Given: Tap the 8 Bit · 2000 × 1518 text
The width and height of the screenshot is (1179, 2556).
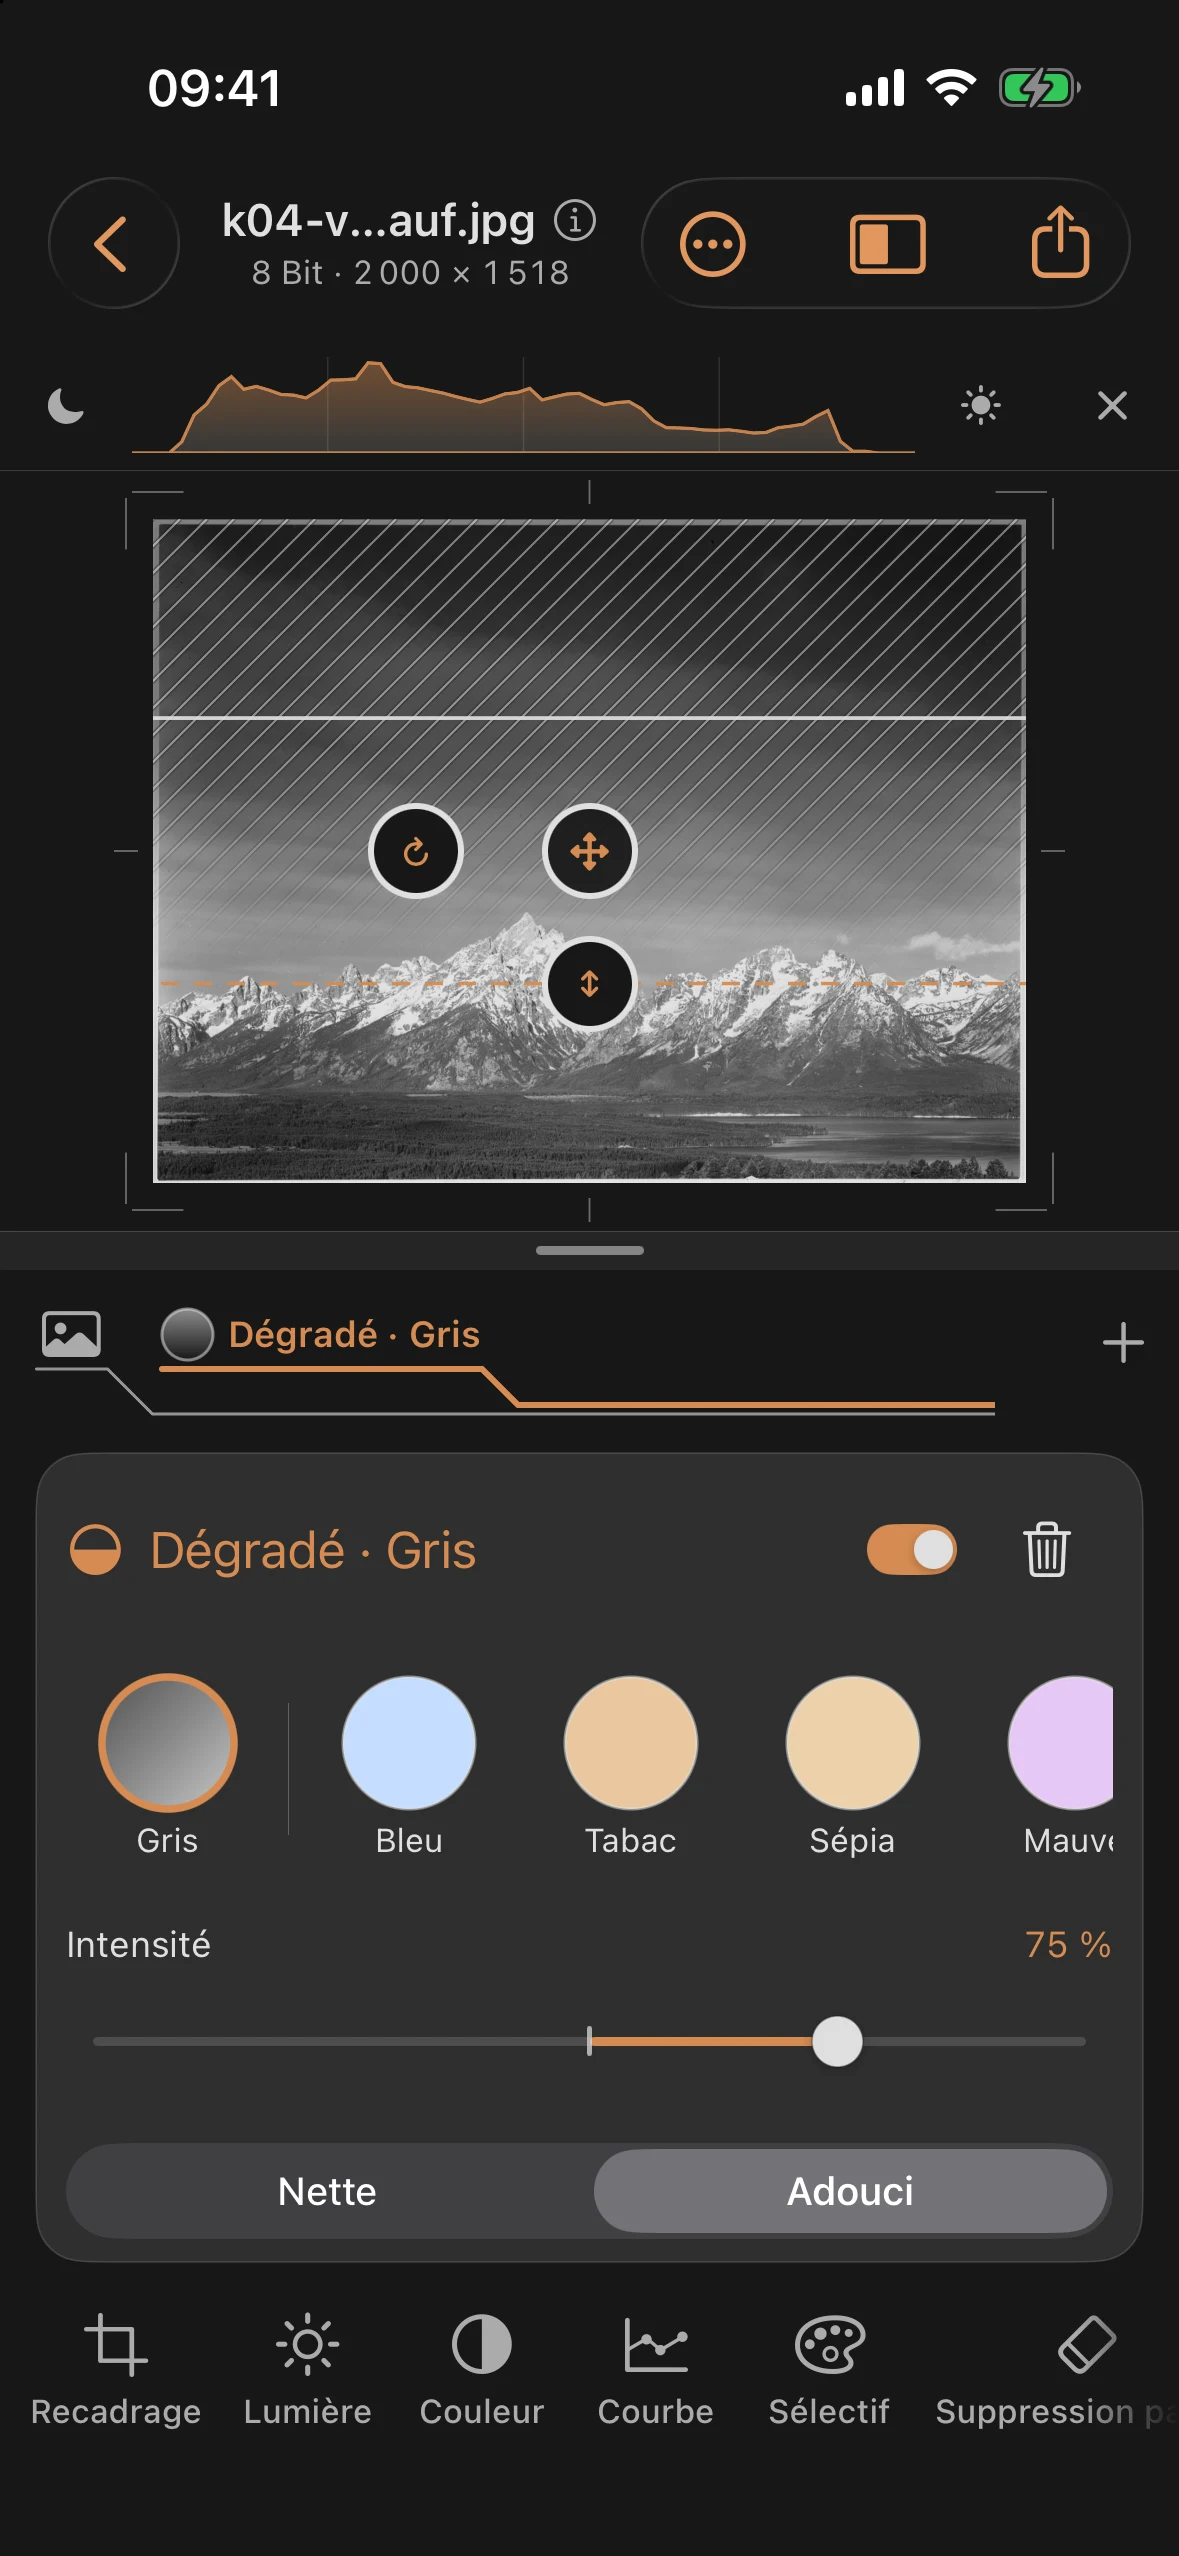Looking at the screenshot, I should click(410, 272).
